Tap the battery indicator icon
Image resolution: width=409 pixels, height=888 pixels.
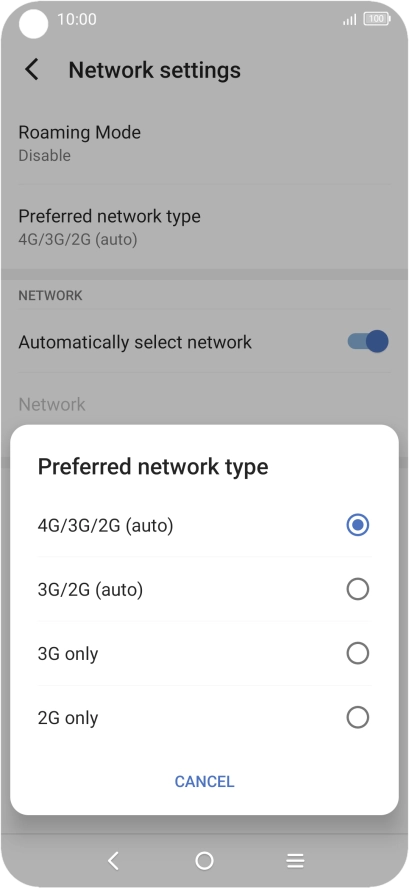tap(377, 19)
